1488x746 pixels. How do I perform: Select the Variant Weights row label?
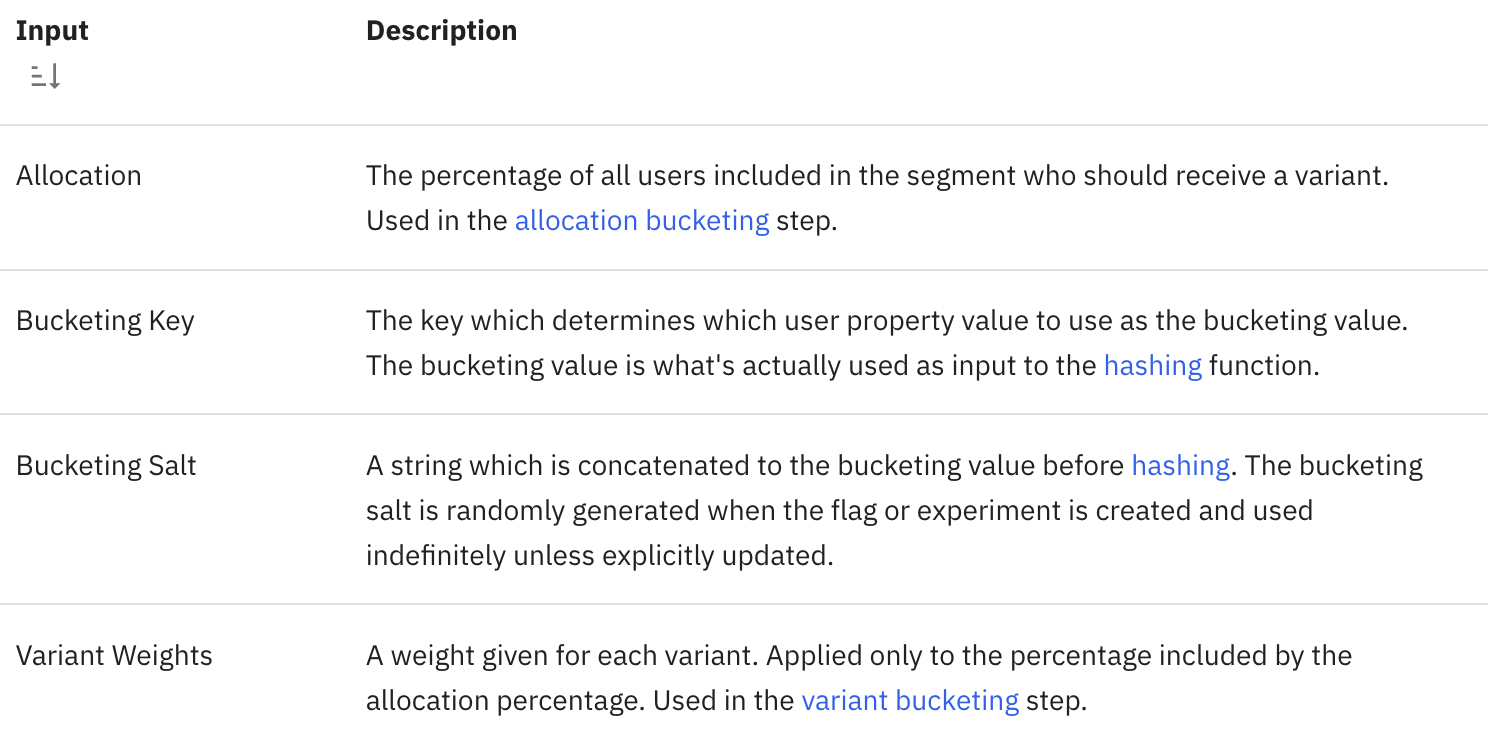coord(114,655)
